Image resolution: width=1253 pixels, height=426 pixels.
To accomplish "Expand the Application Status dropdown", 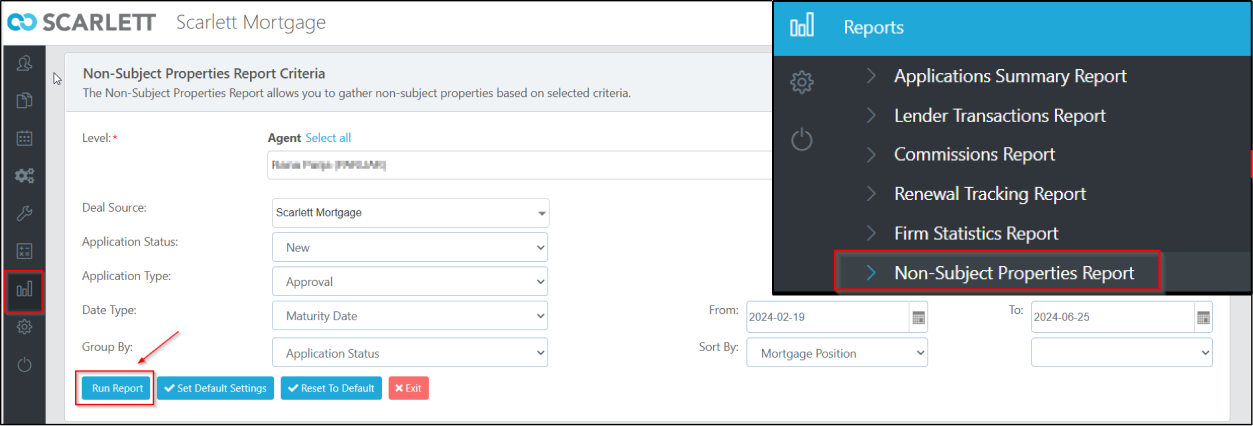I will (410, 247).
